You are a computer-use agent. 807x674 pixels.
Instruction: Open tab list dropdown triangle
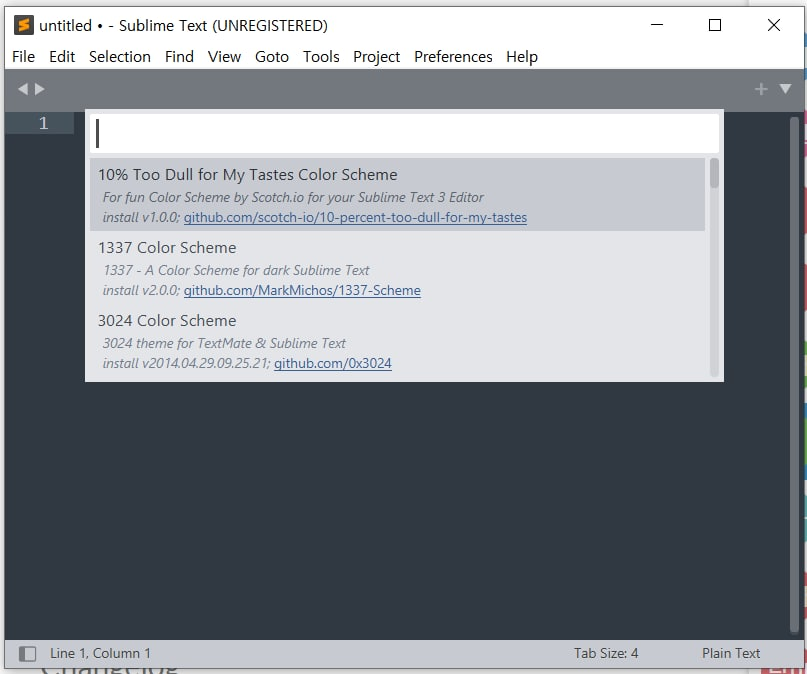point(785,89)
